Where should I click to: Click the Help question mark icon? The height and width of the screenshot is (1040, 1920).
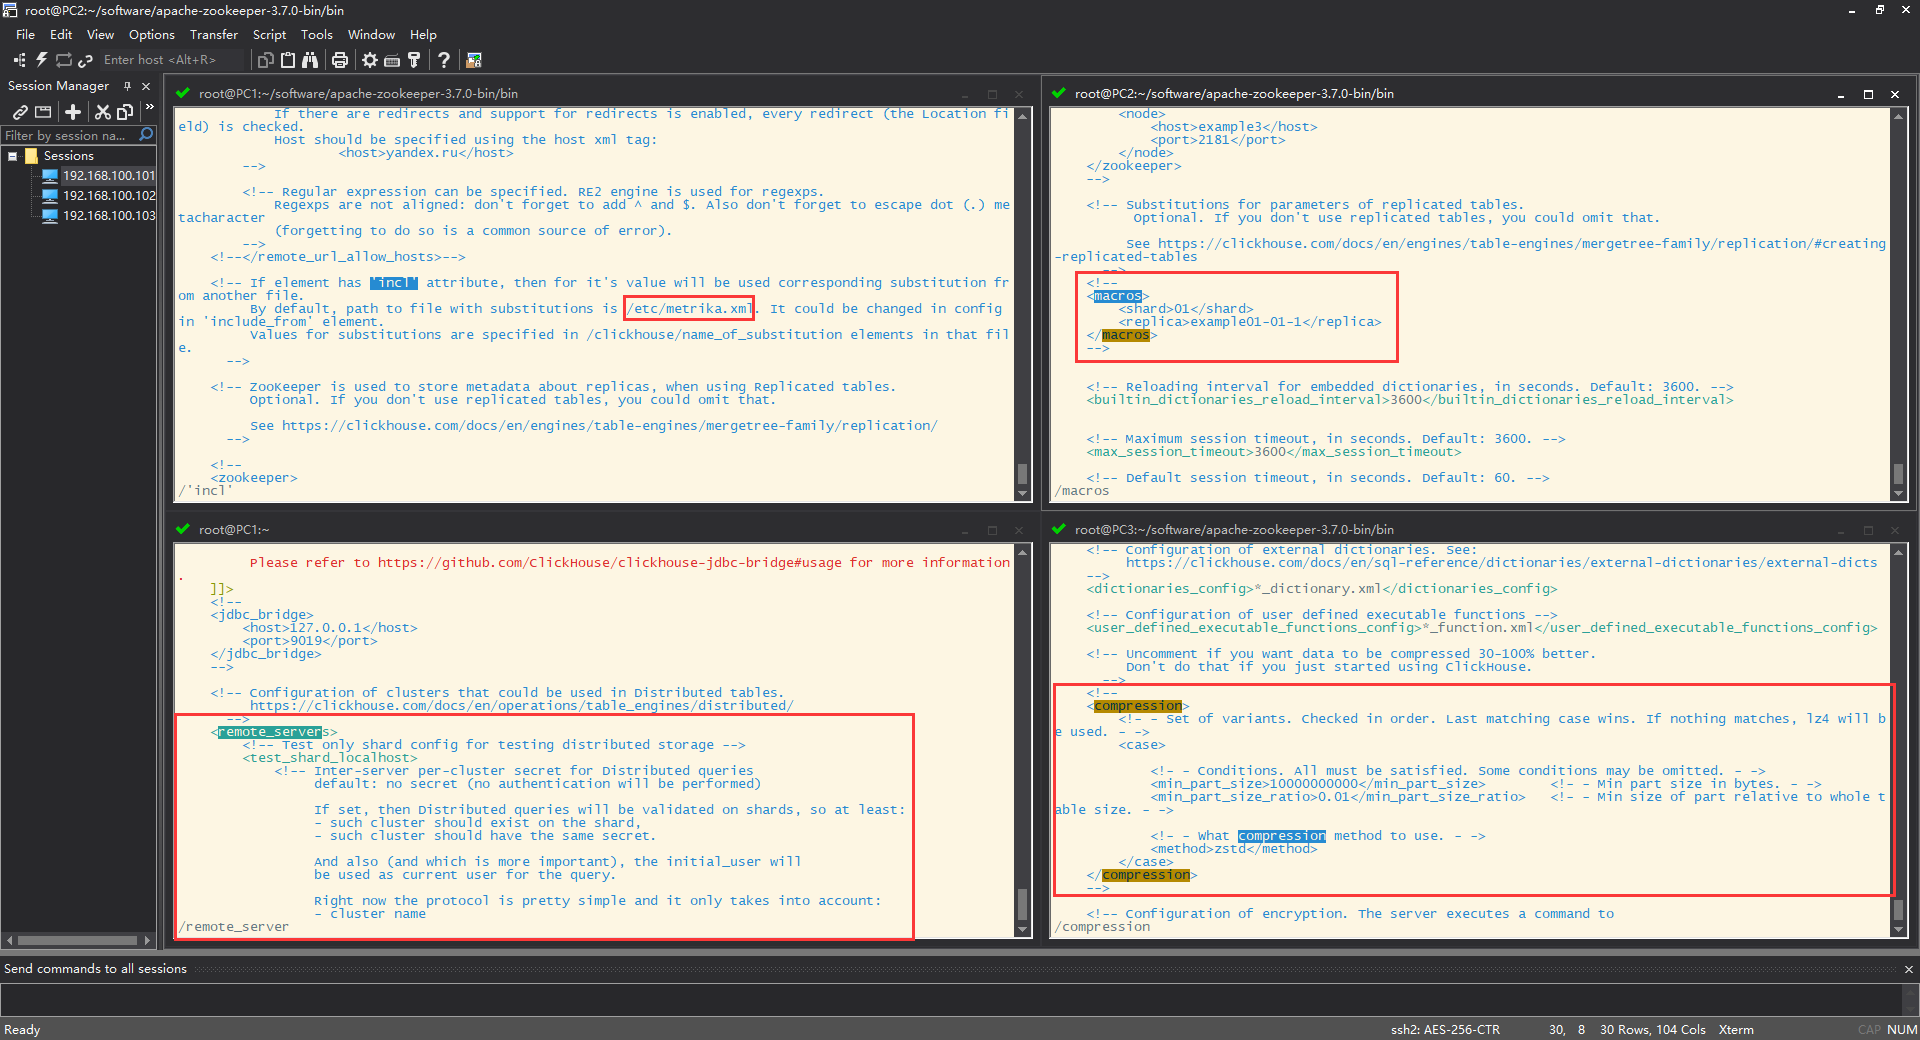[x=444, y=60]
